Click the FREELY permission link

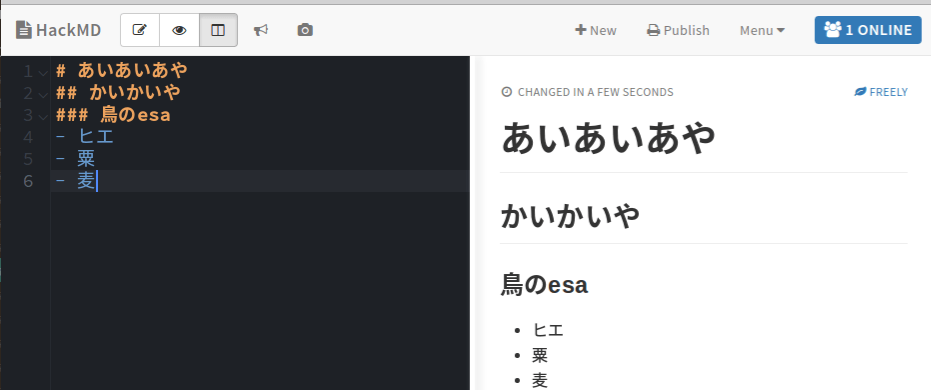tap(881, 92)
